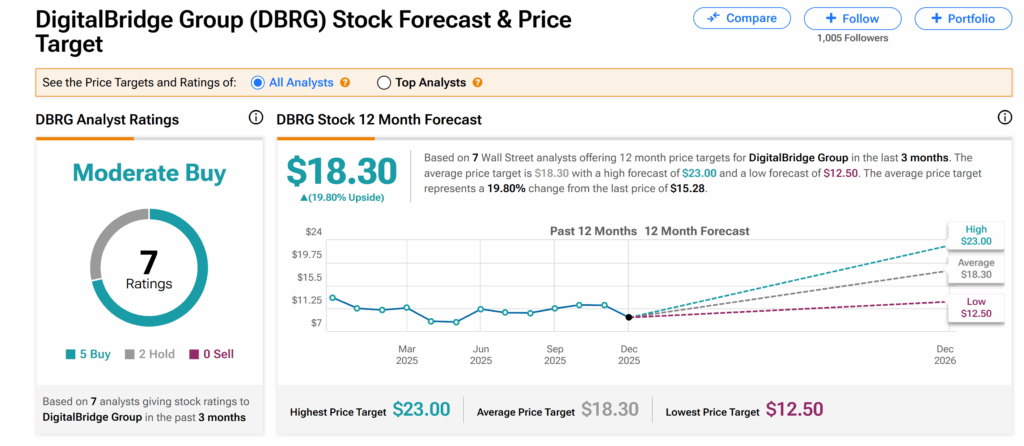Select the All Analysts radio button
Viewport: 1024px width, 446px height.
coord(258,83)
